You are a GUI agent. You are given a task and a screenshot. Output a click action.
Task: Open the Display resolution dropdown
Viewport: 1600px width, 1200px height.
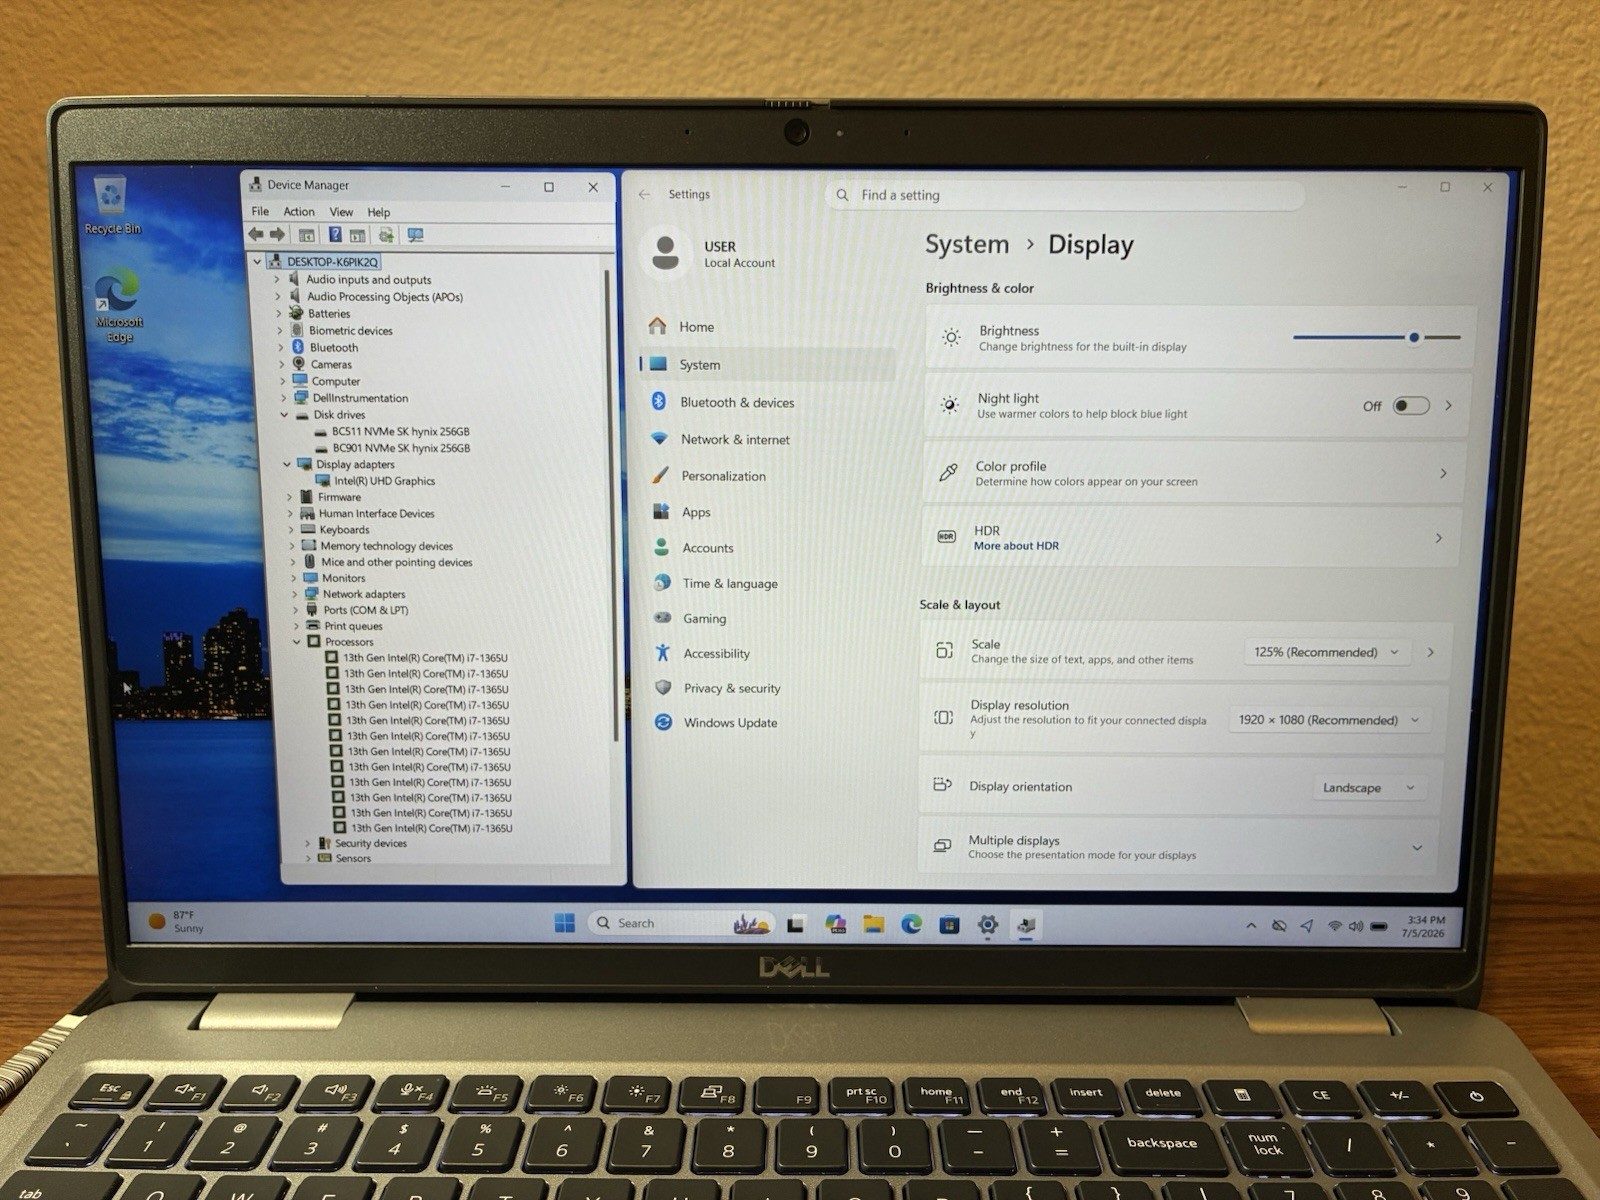click(1329, 720)
